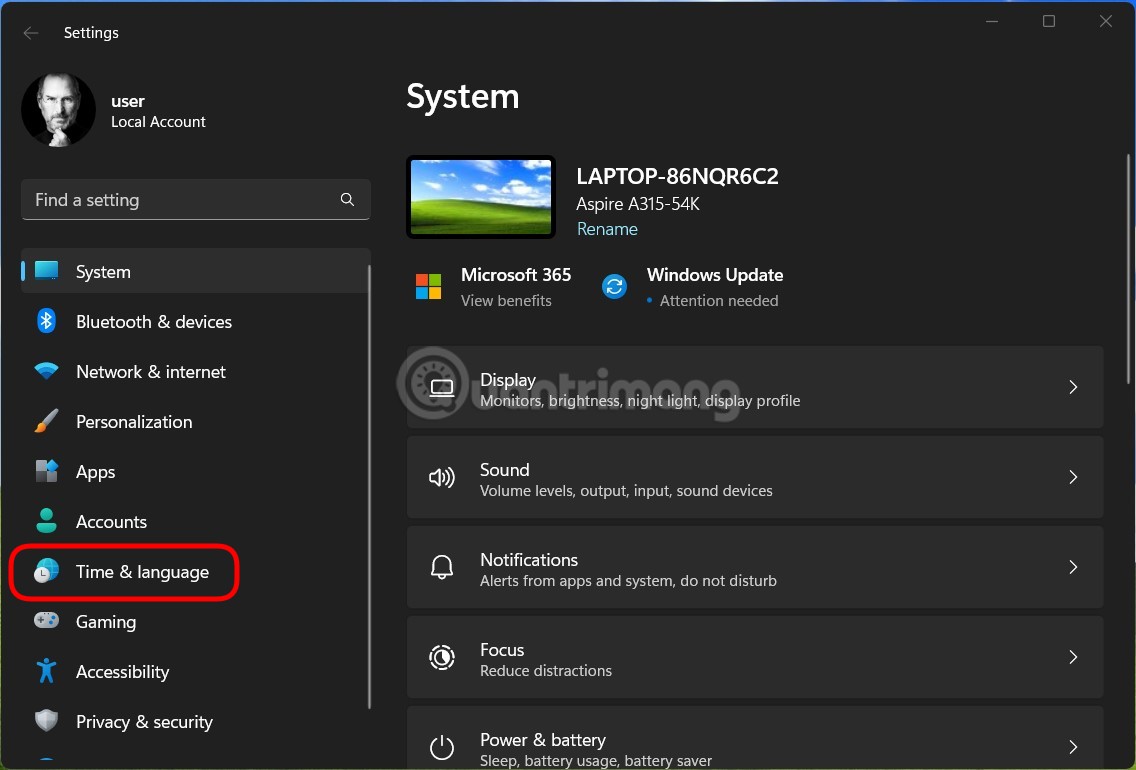This screenshot has width=1136, height=770.
Task: Click the Network wifi icon in sidebar
Action: [x=46, y=371]
